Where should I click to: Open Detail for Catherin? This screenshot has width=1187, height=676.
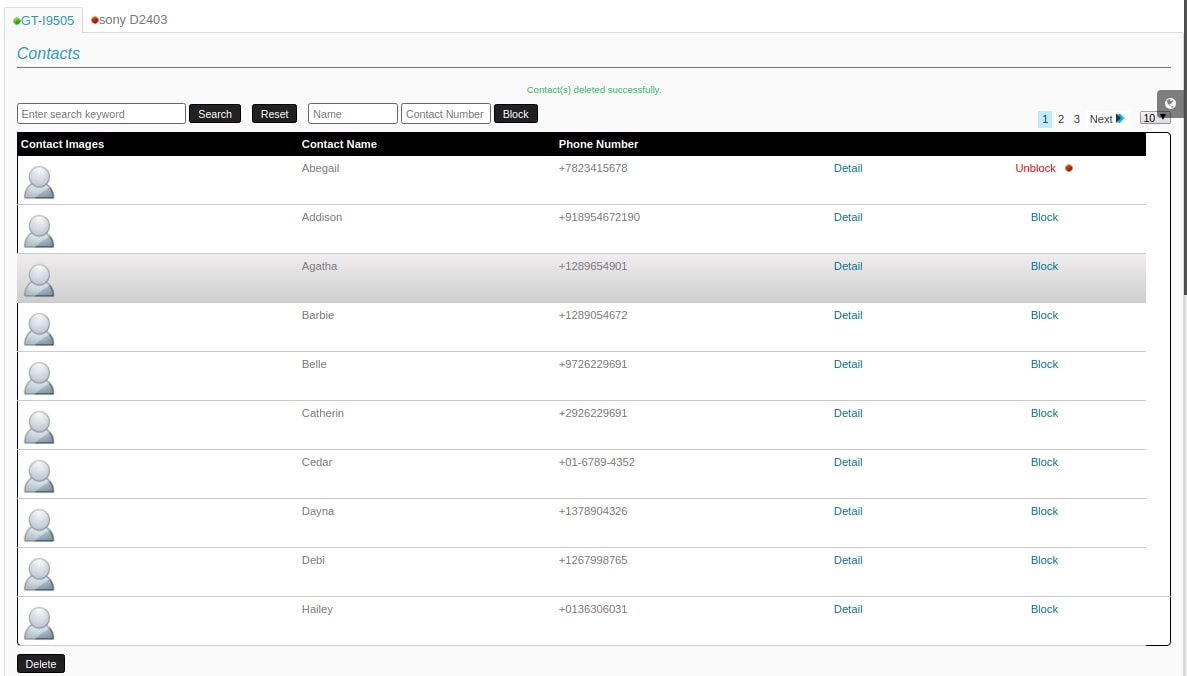pos(848,413)
